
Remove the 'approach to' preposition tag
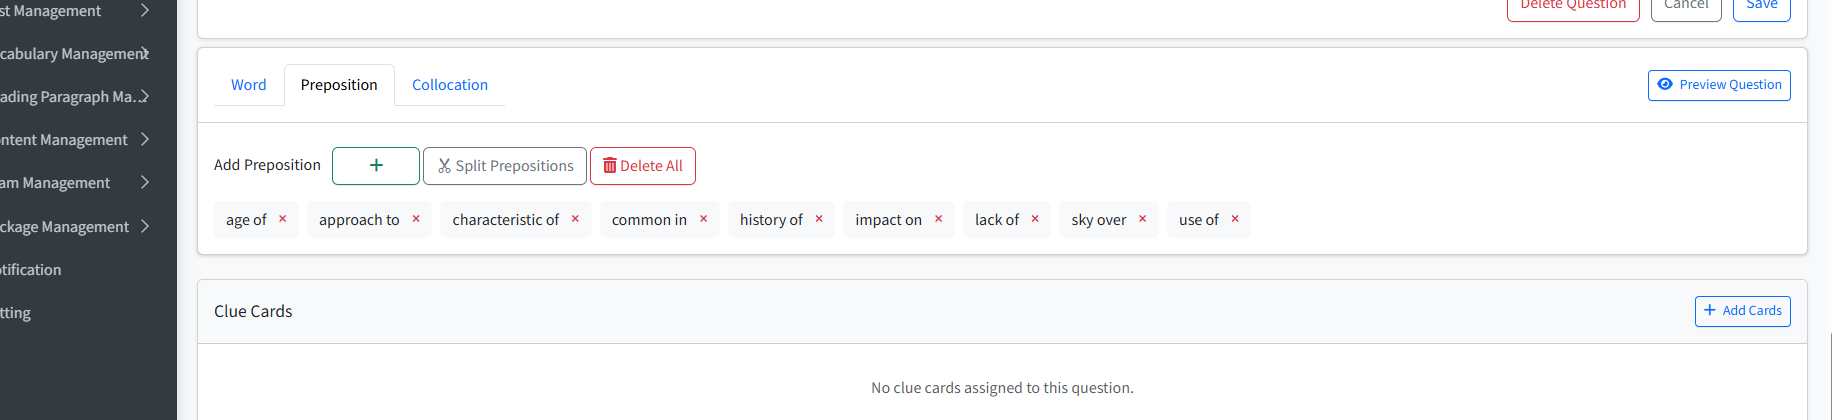tap(416, 219)
